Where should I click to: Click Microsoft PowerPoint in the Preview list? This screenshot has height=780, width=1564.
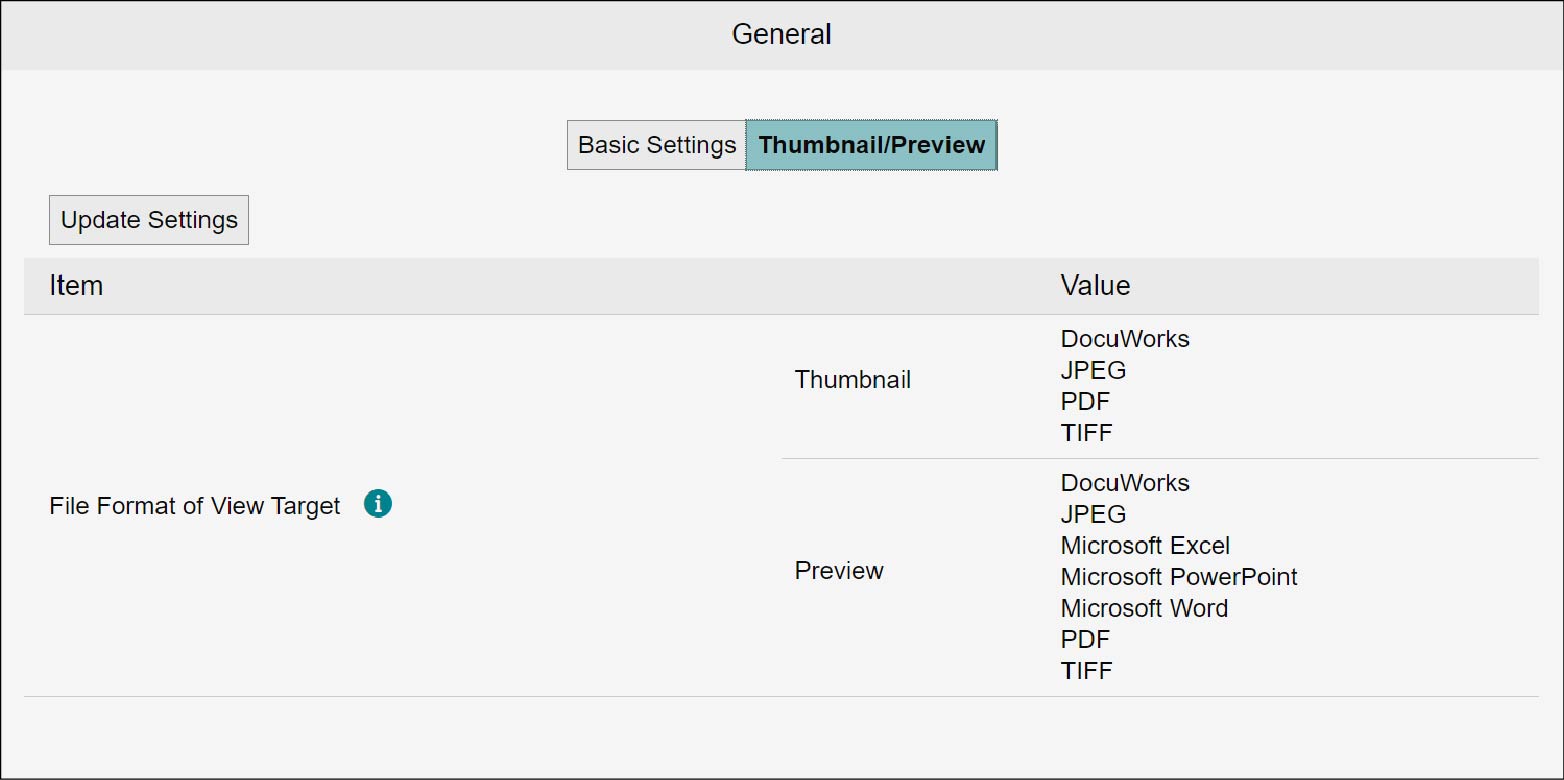[x=1179, y=577]
